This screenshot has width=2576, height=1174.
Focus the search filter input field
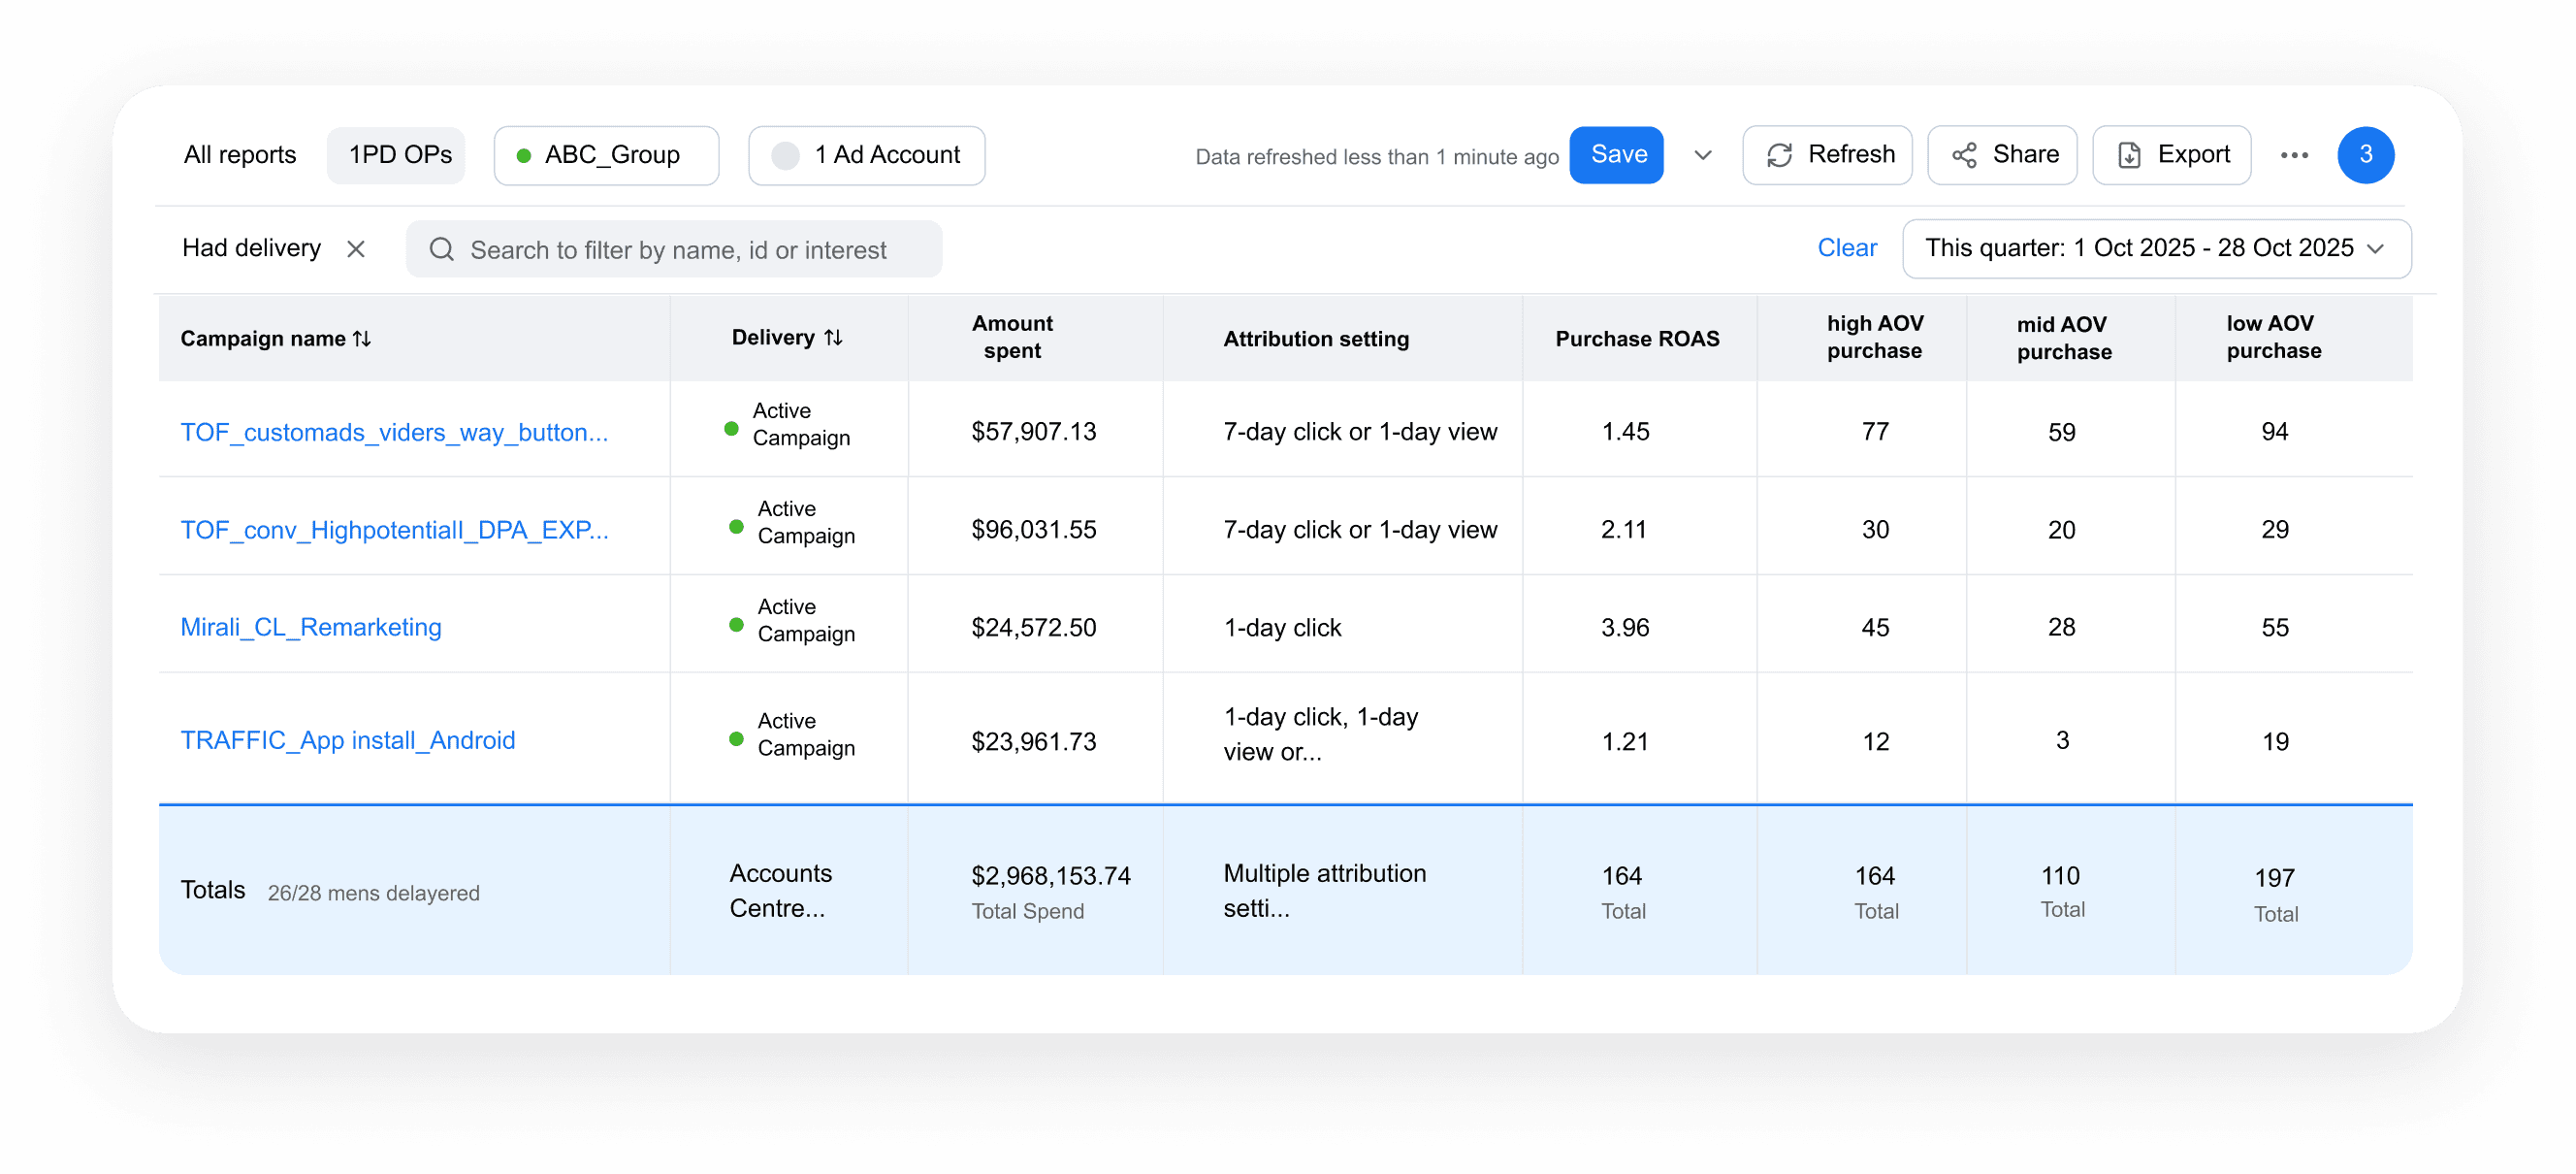pyautogui.click(x=690, y=249)
